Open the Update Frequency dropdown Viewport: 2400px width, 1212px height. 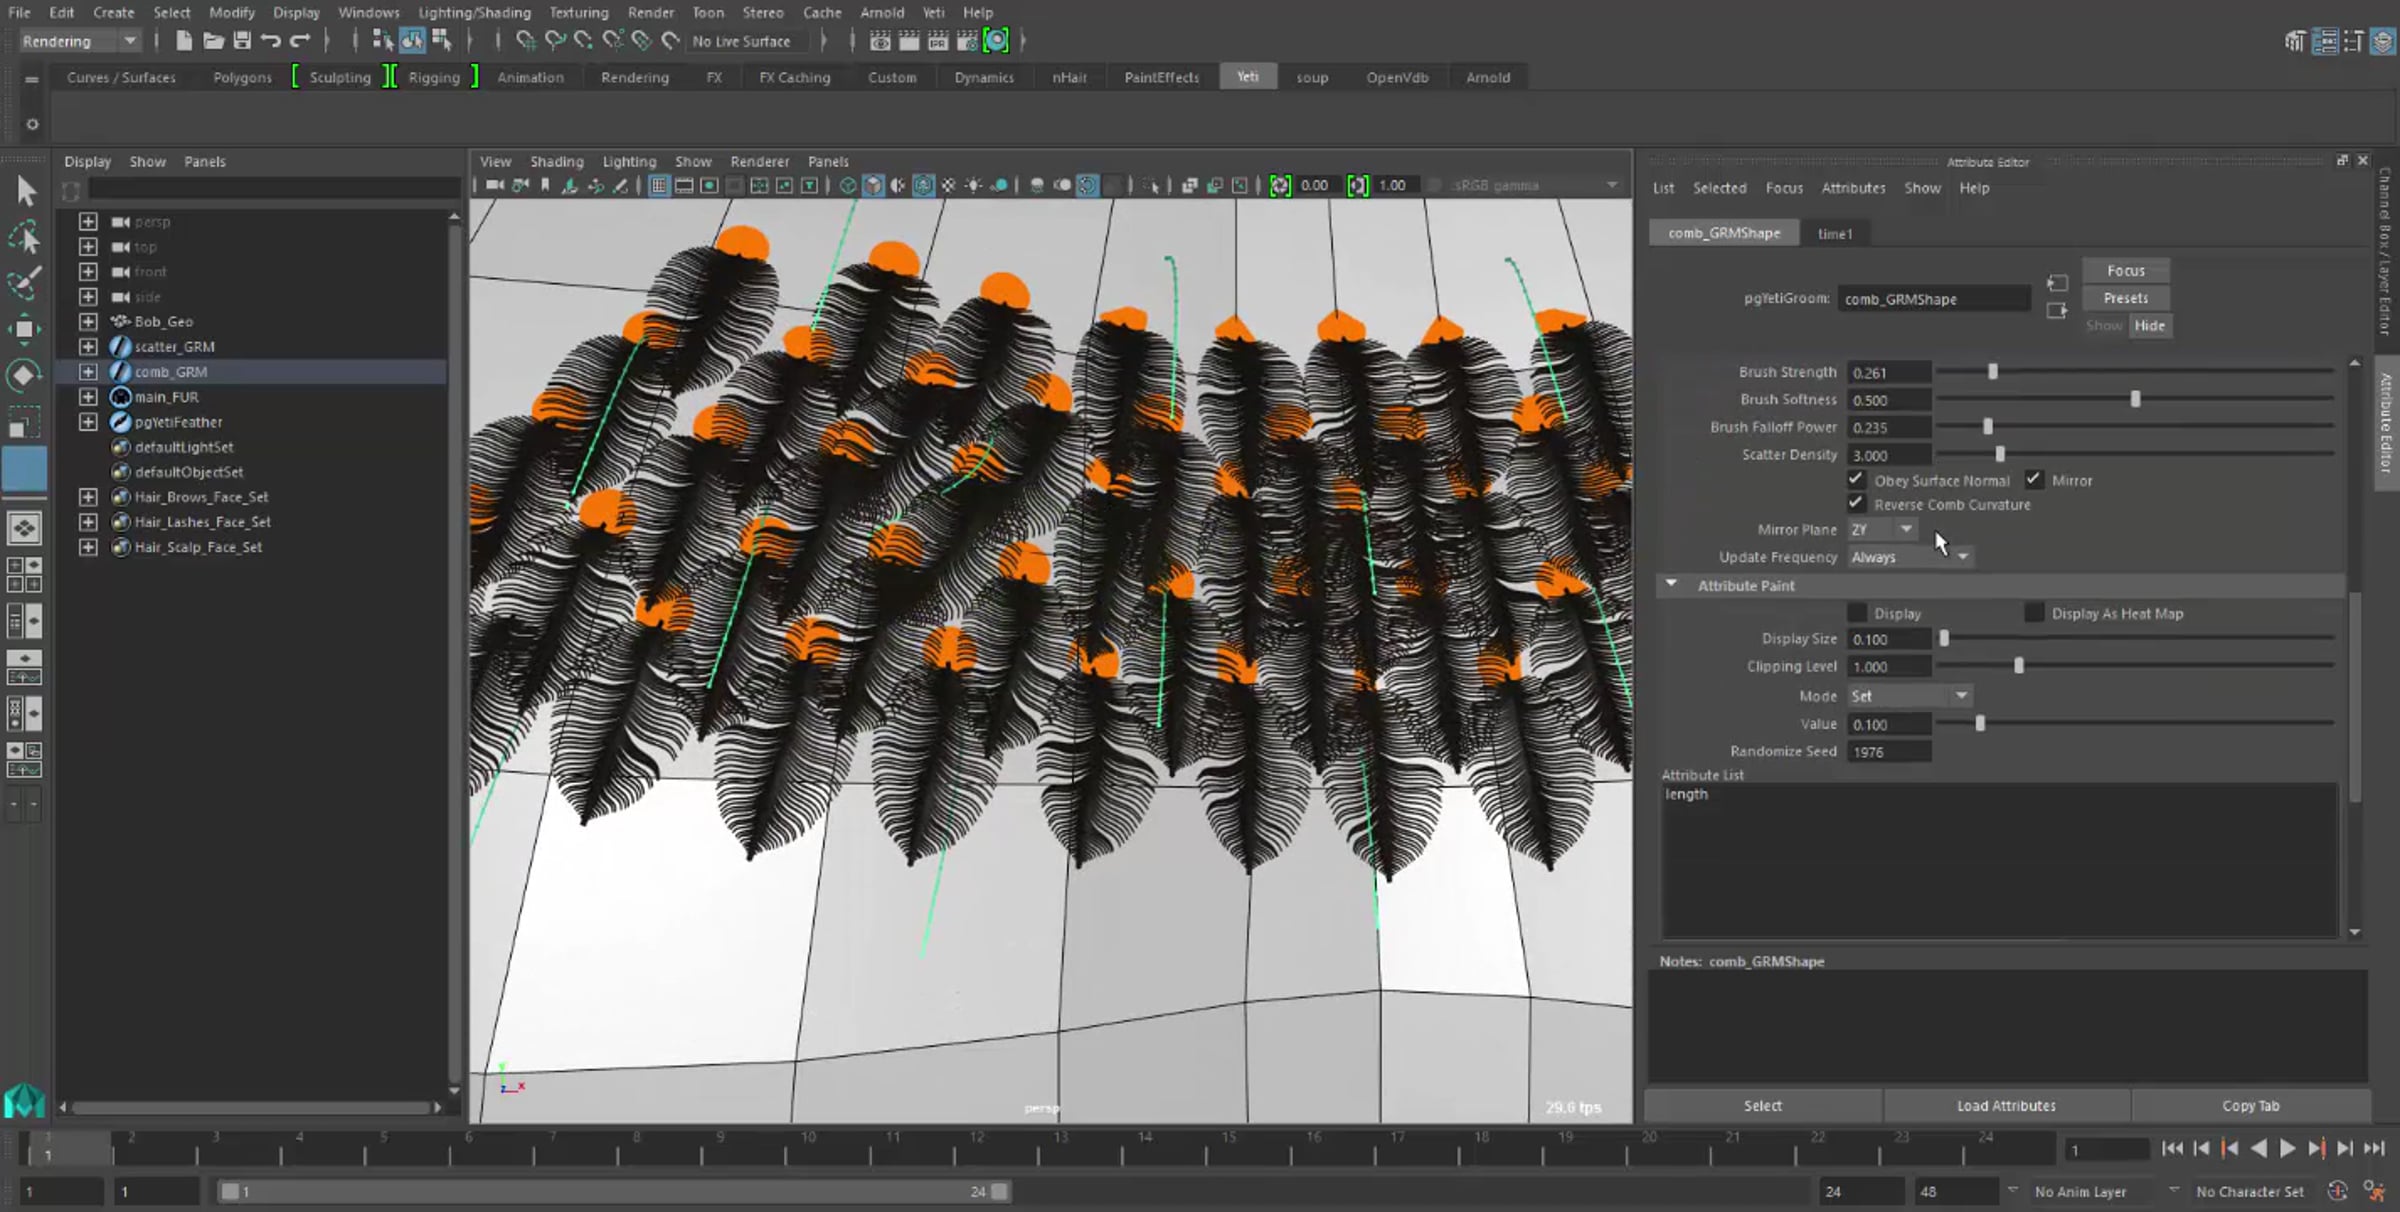(x=1908, y=557)
